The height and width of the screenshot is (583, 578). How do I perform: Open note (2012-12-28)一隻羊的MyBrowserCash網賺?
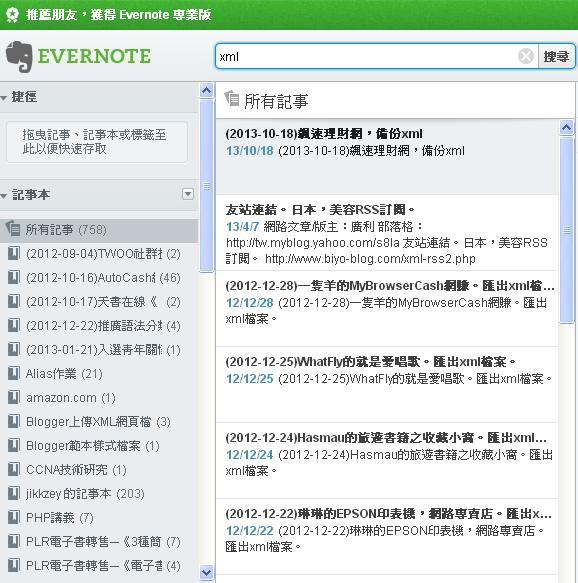(x=387, y=309)
